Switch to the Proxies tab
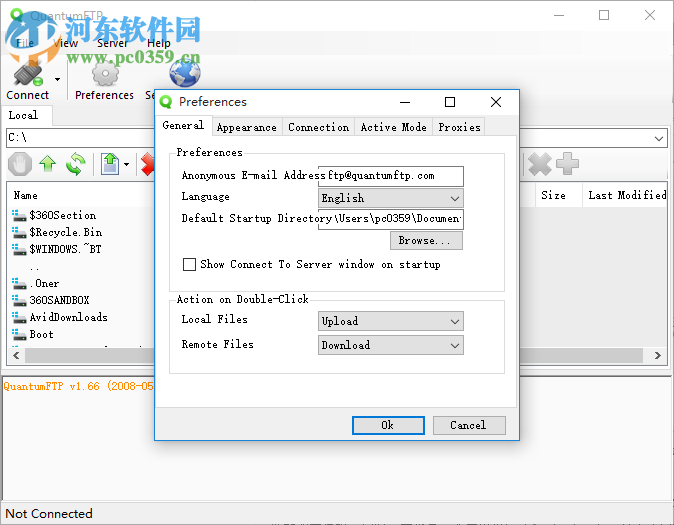Screen dimensions: 674x525 coord(459,127)
